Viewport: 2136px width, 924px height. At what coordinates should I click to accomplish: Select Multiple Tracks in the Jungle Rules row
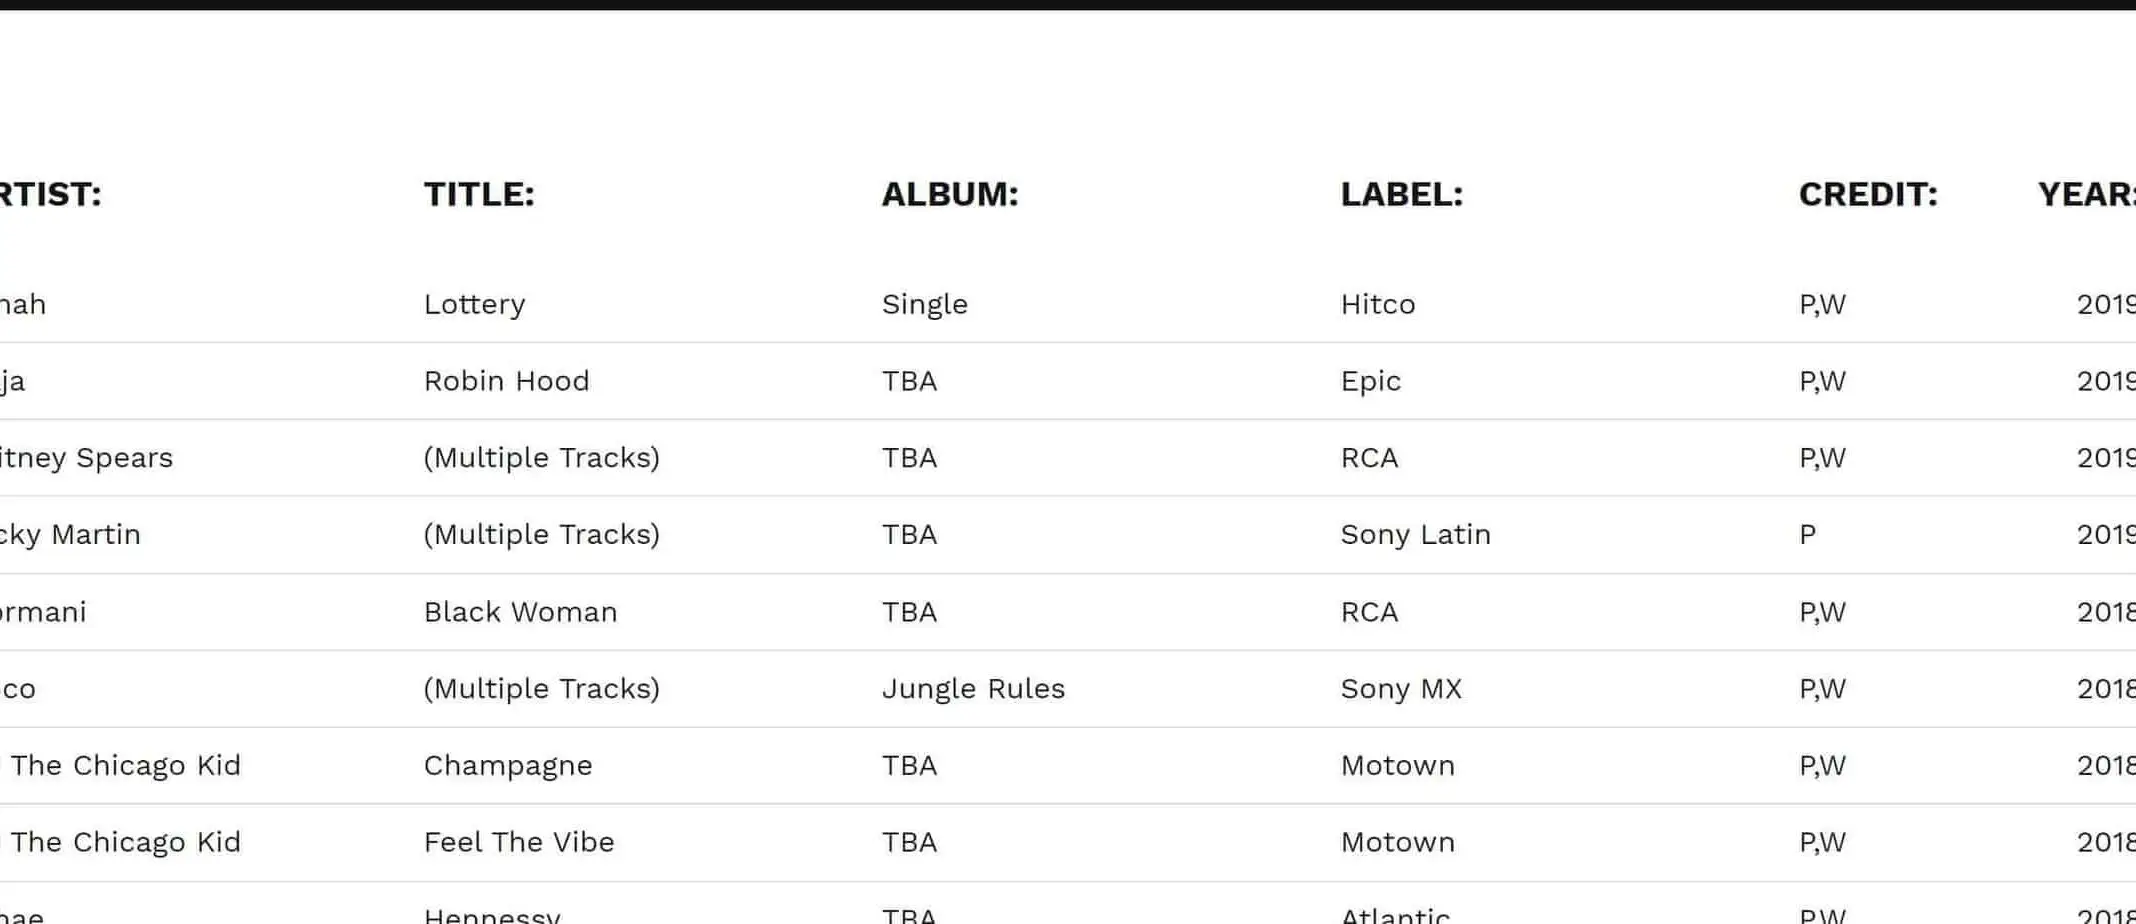tap(541, 688)
